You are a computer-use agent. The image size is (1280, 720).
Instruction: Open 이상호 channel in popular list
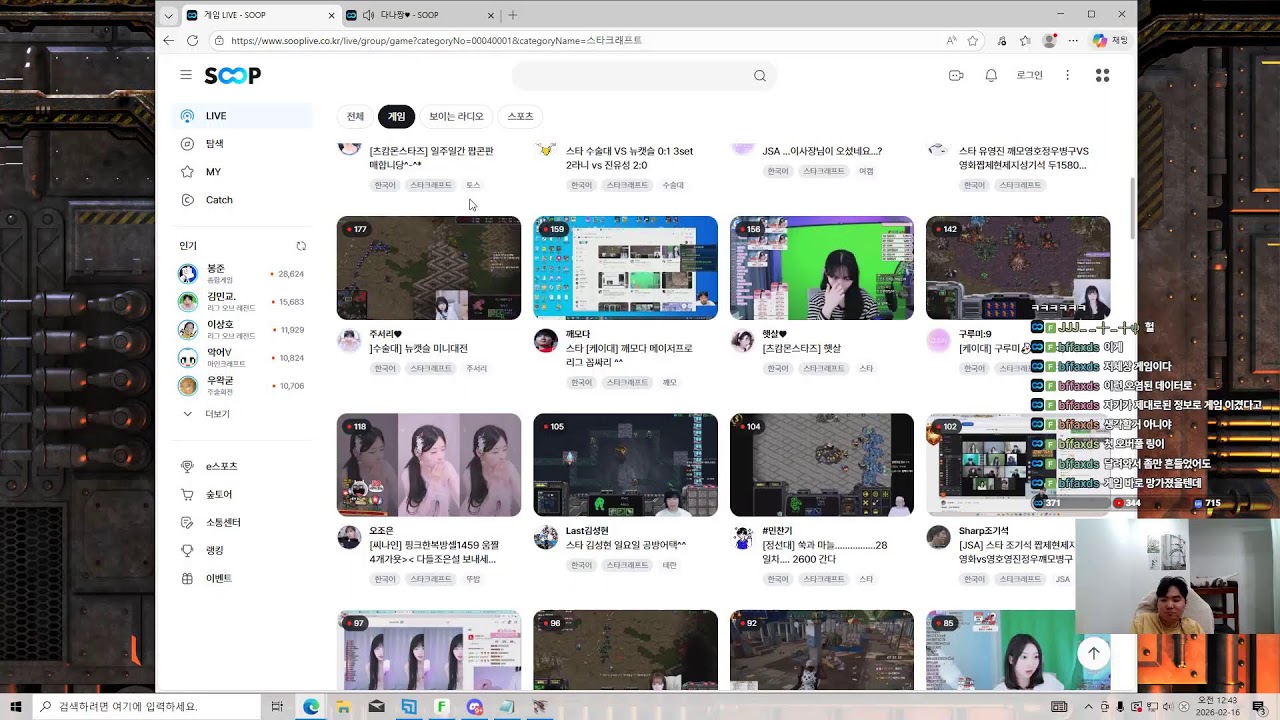point(242,330)
